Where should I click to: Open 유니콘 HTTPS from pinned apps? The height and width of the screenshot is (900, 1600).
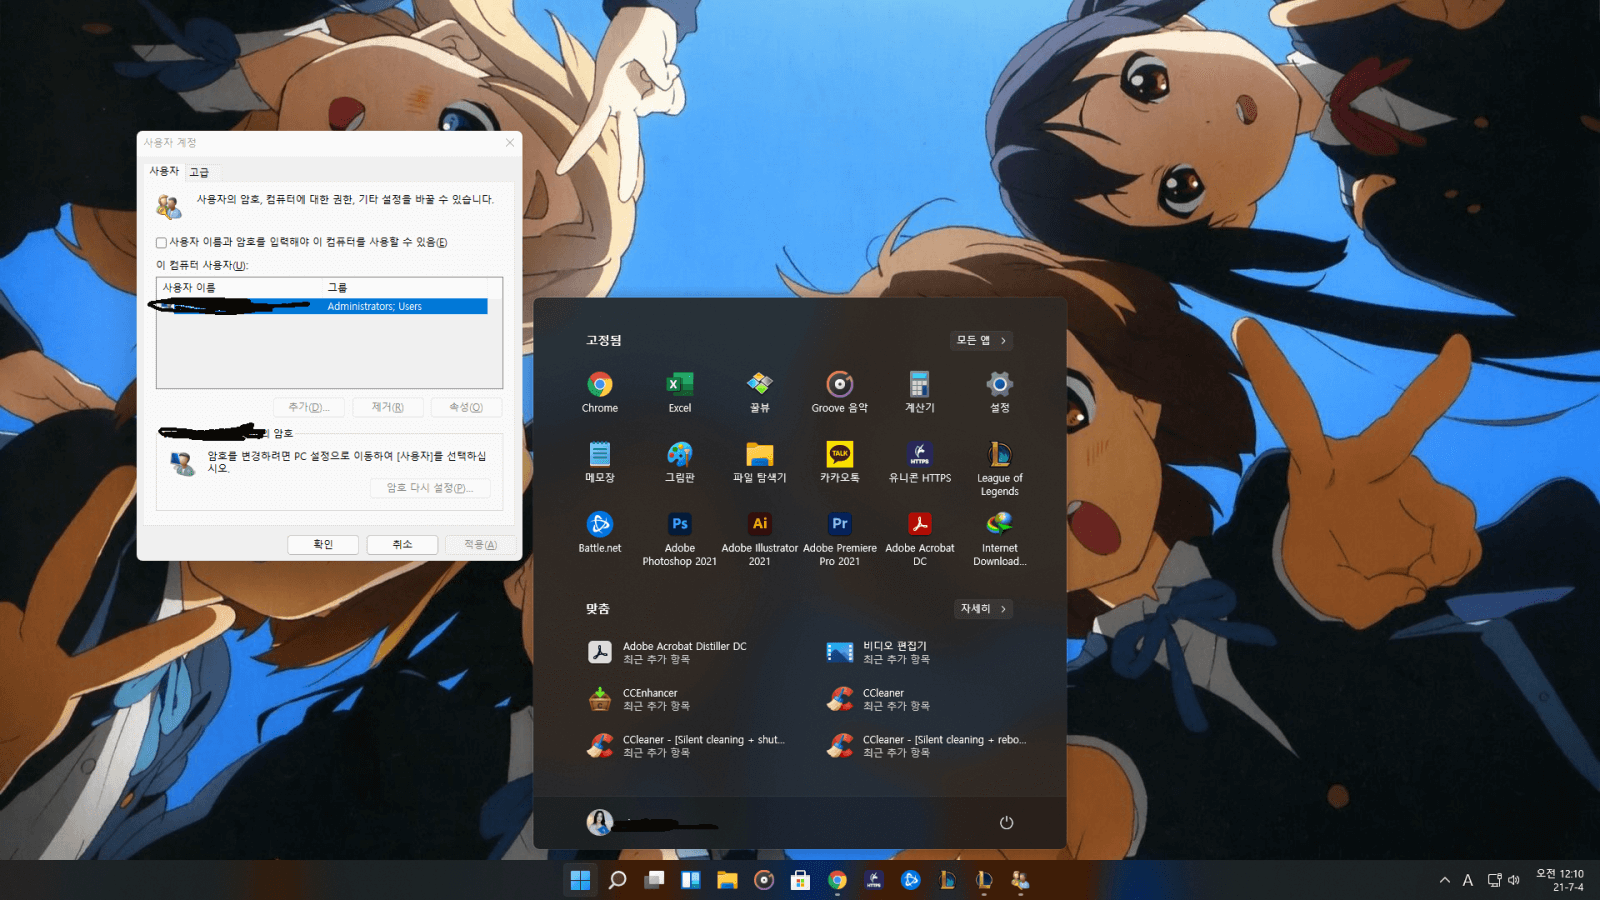tap(920, 461)
